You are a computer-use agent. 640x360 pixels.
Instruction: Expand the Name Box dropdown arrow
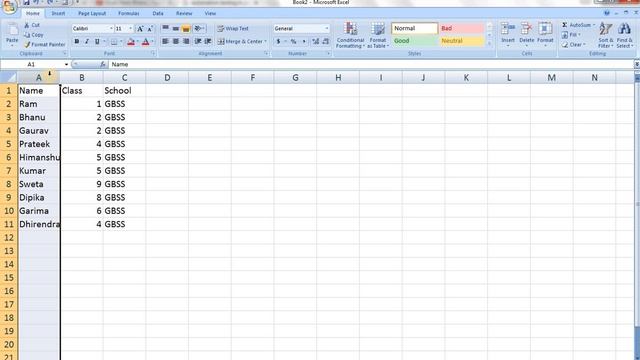pos(66,64)
